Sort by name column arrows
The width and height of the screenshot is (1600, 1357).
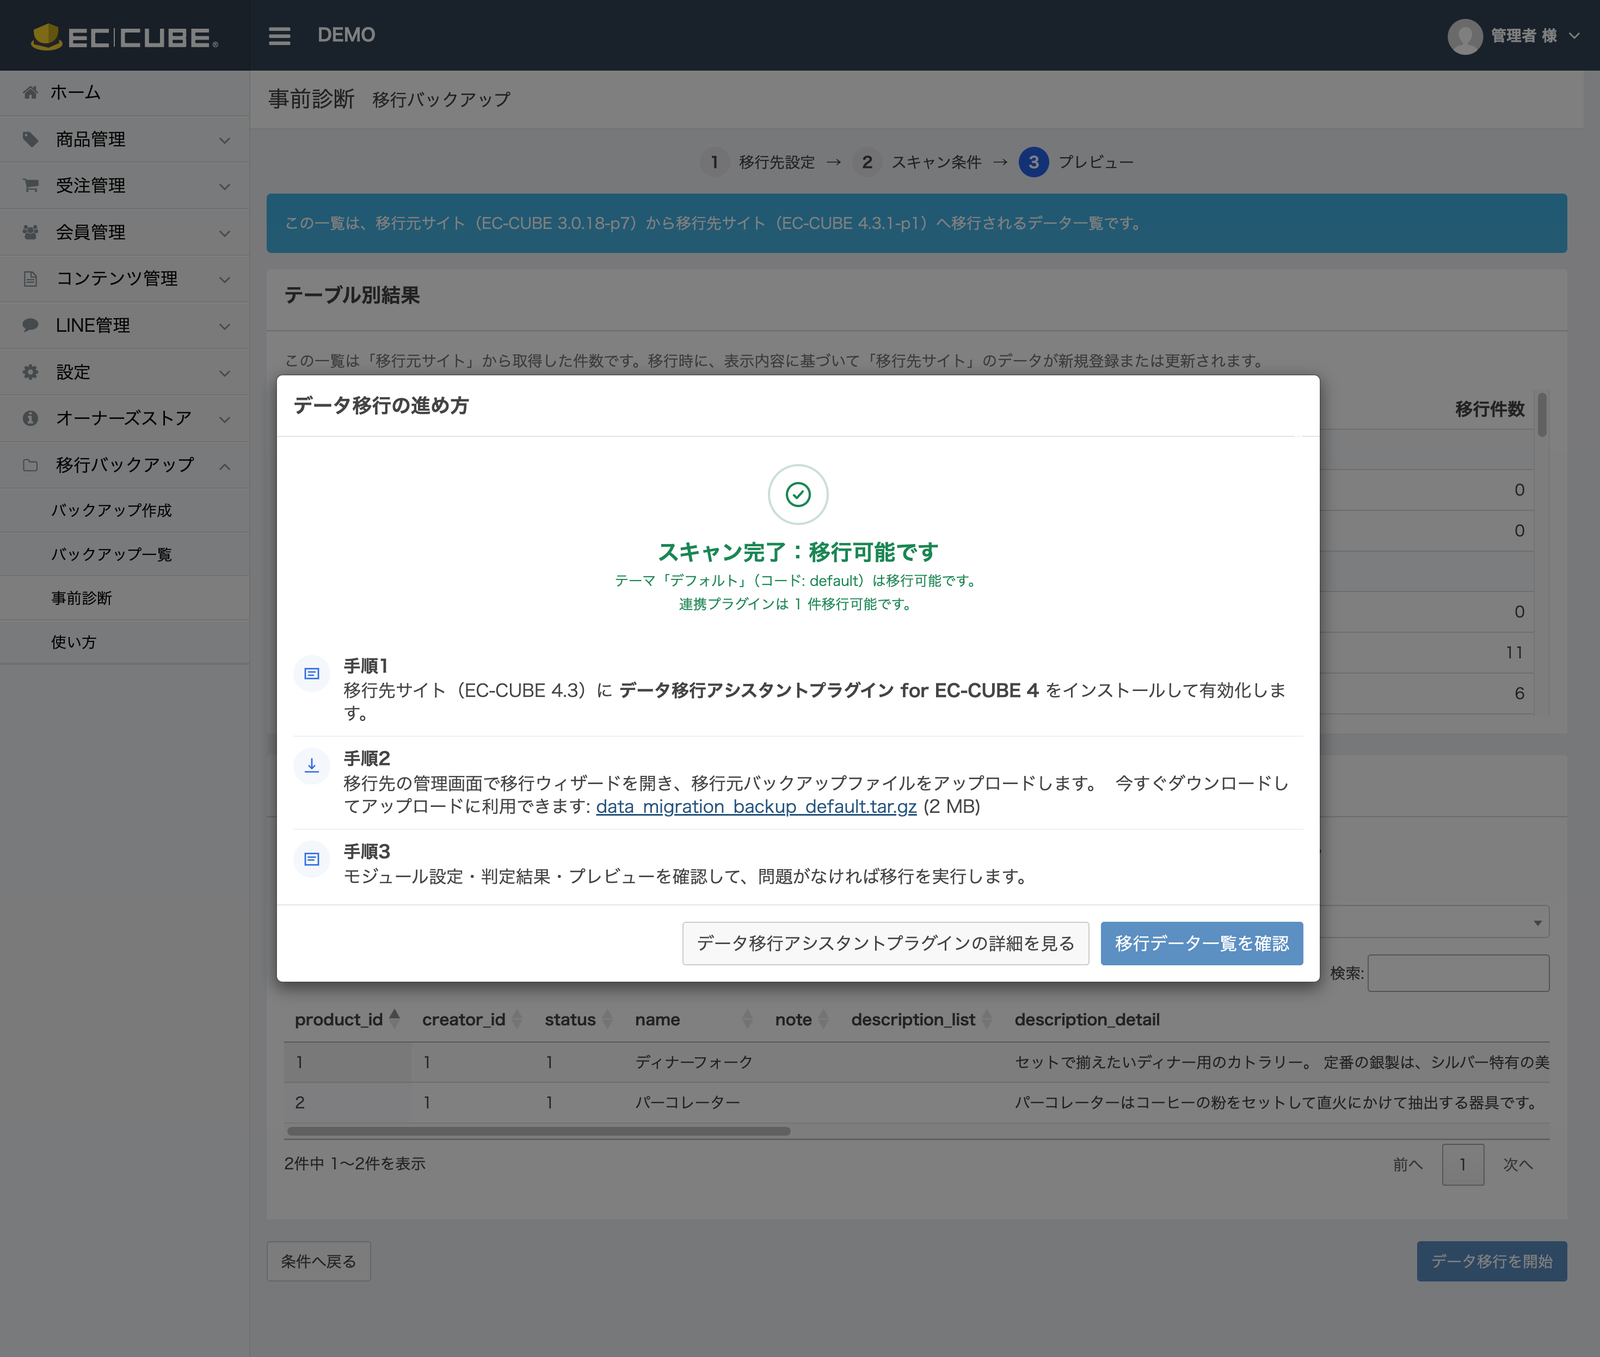pos(747,1019)
